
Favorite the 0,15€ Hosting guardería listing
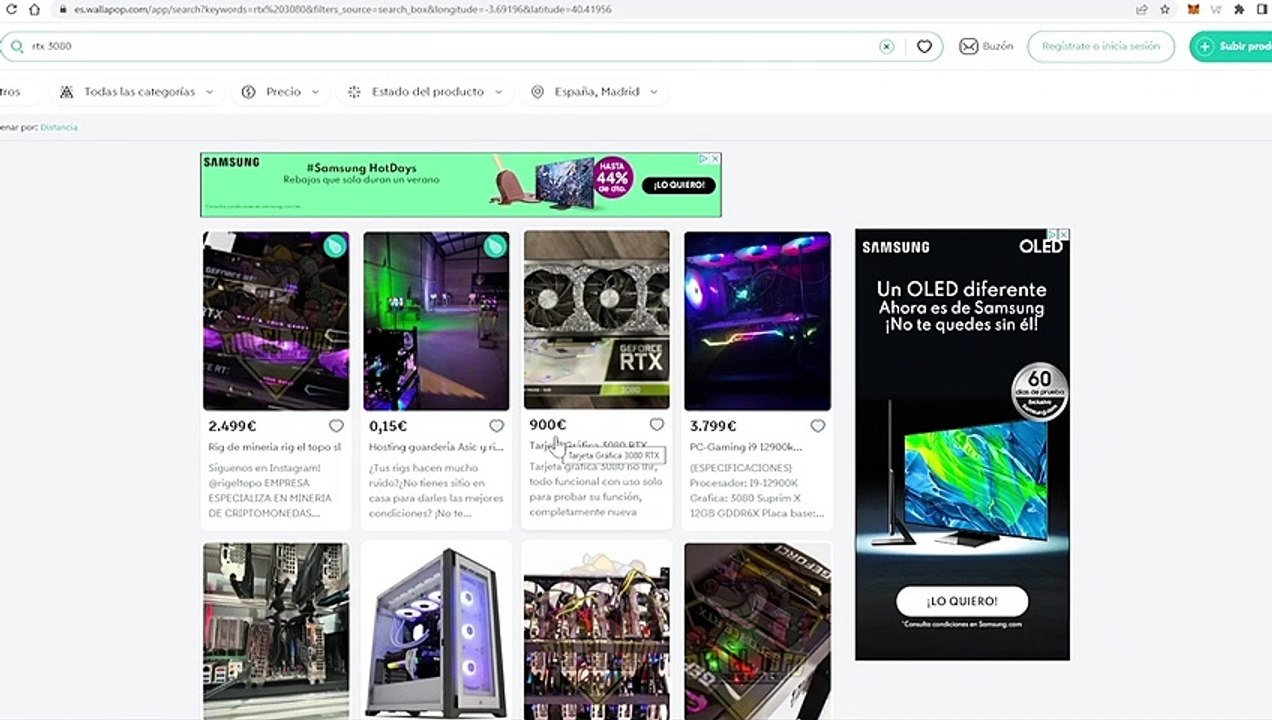pos(496,426)
